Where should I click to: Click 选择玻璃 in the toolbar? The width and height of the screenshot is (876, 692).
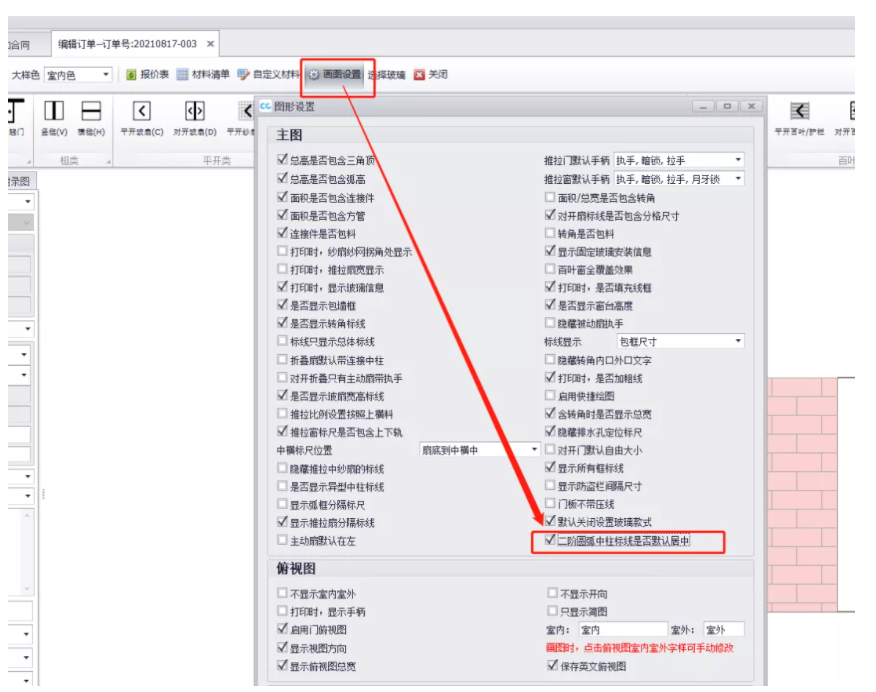click(387, 75)
